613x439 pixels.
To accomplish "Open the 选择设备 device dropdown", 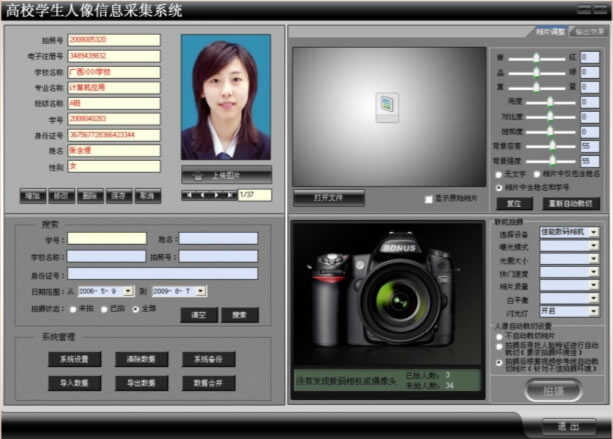I will coord(594,232).
